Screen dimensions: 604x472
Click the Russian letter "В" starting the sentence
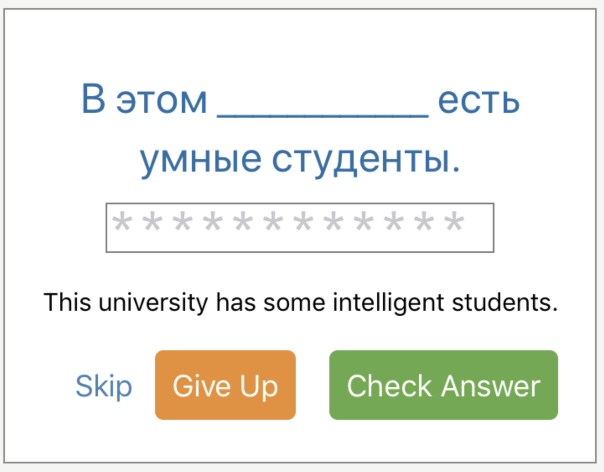(93, 101)
